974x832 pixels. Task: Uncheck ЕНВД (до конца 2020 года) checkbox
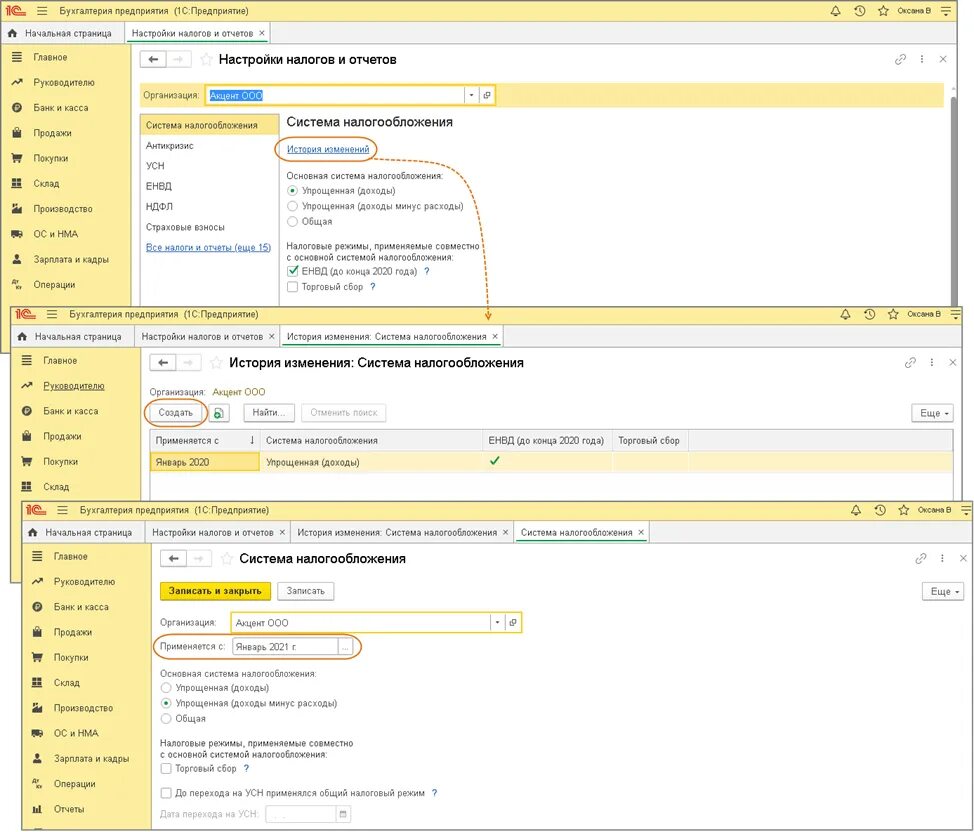[293, 271]
